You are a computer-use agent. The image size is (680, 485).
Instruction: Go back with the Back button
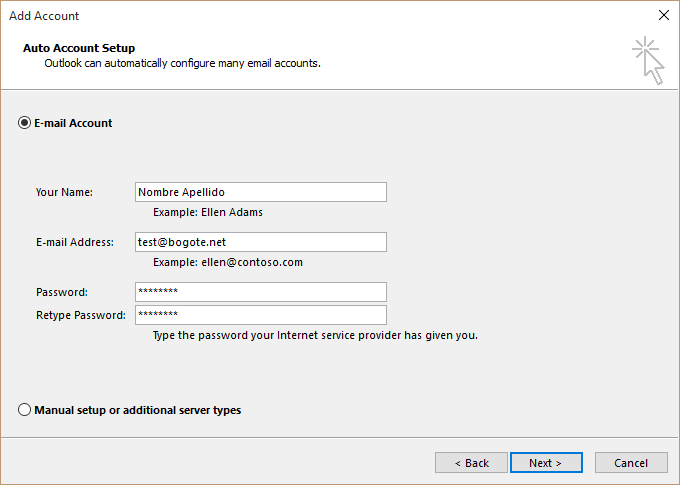[471, 463]
